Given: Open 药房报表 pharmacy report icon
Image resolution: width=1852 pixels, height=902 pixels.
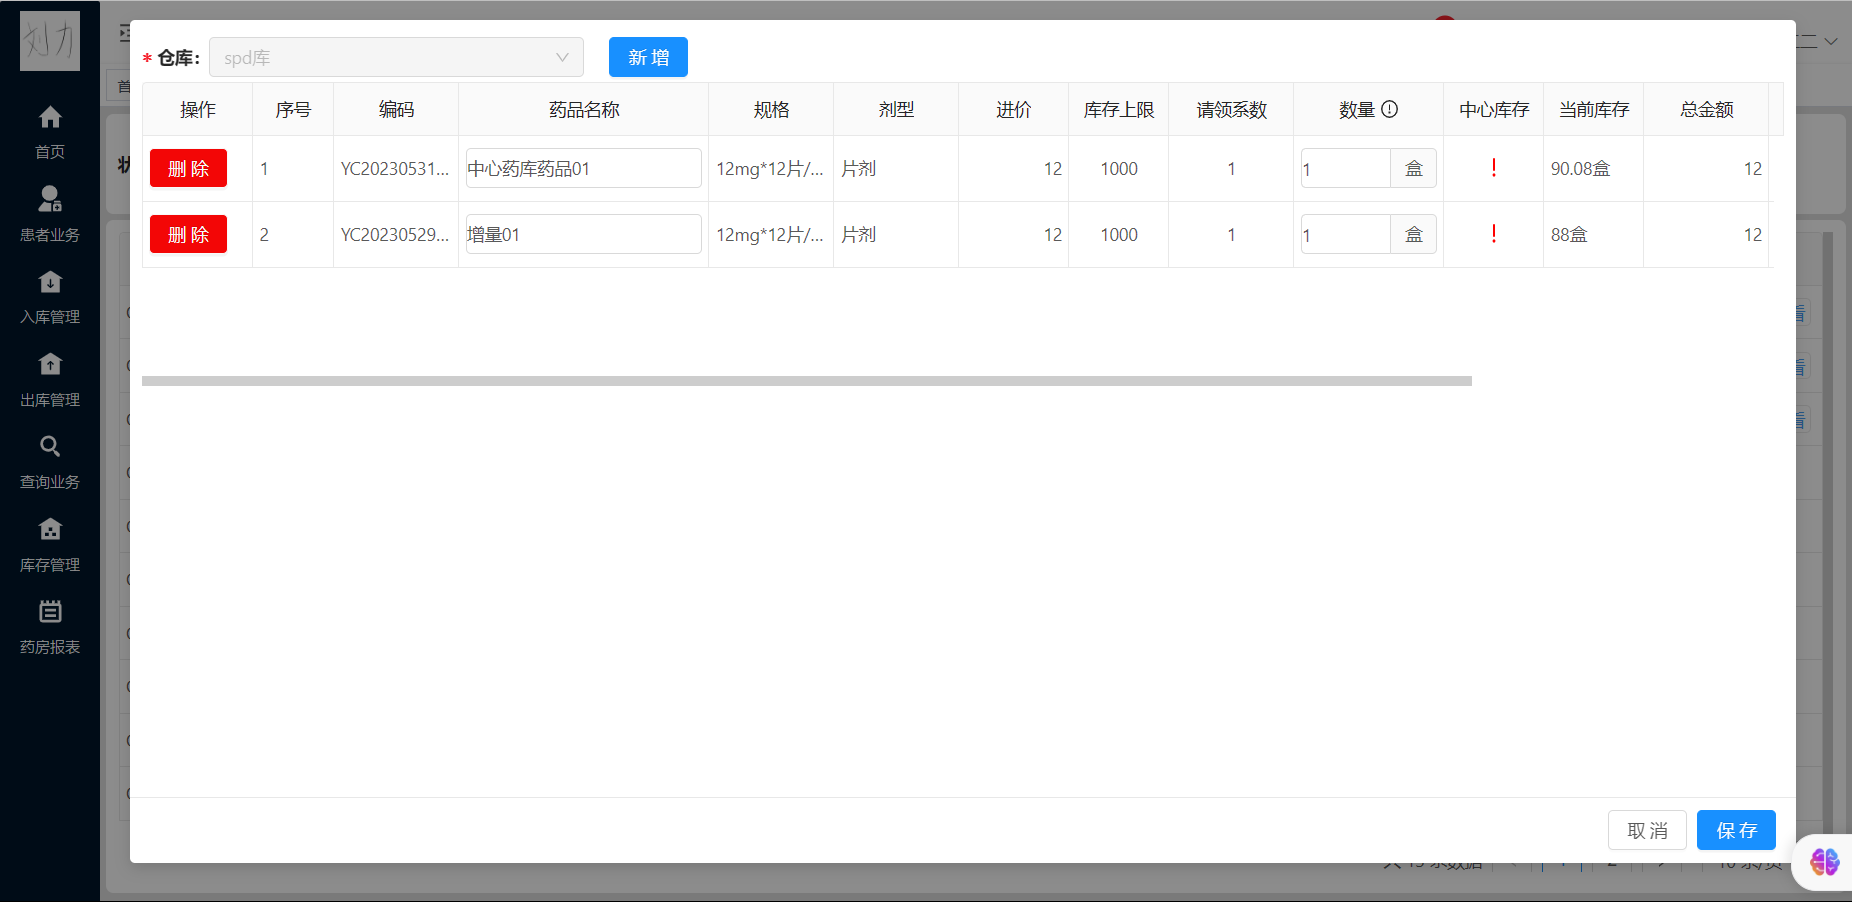Looking at the screenshot, I should [x=50, y=611].
